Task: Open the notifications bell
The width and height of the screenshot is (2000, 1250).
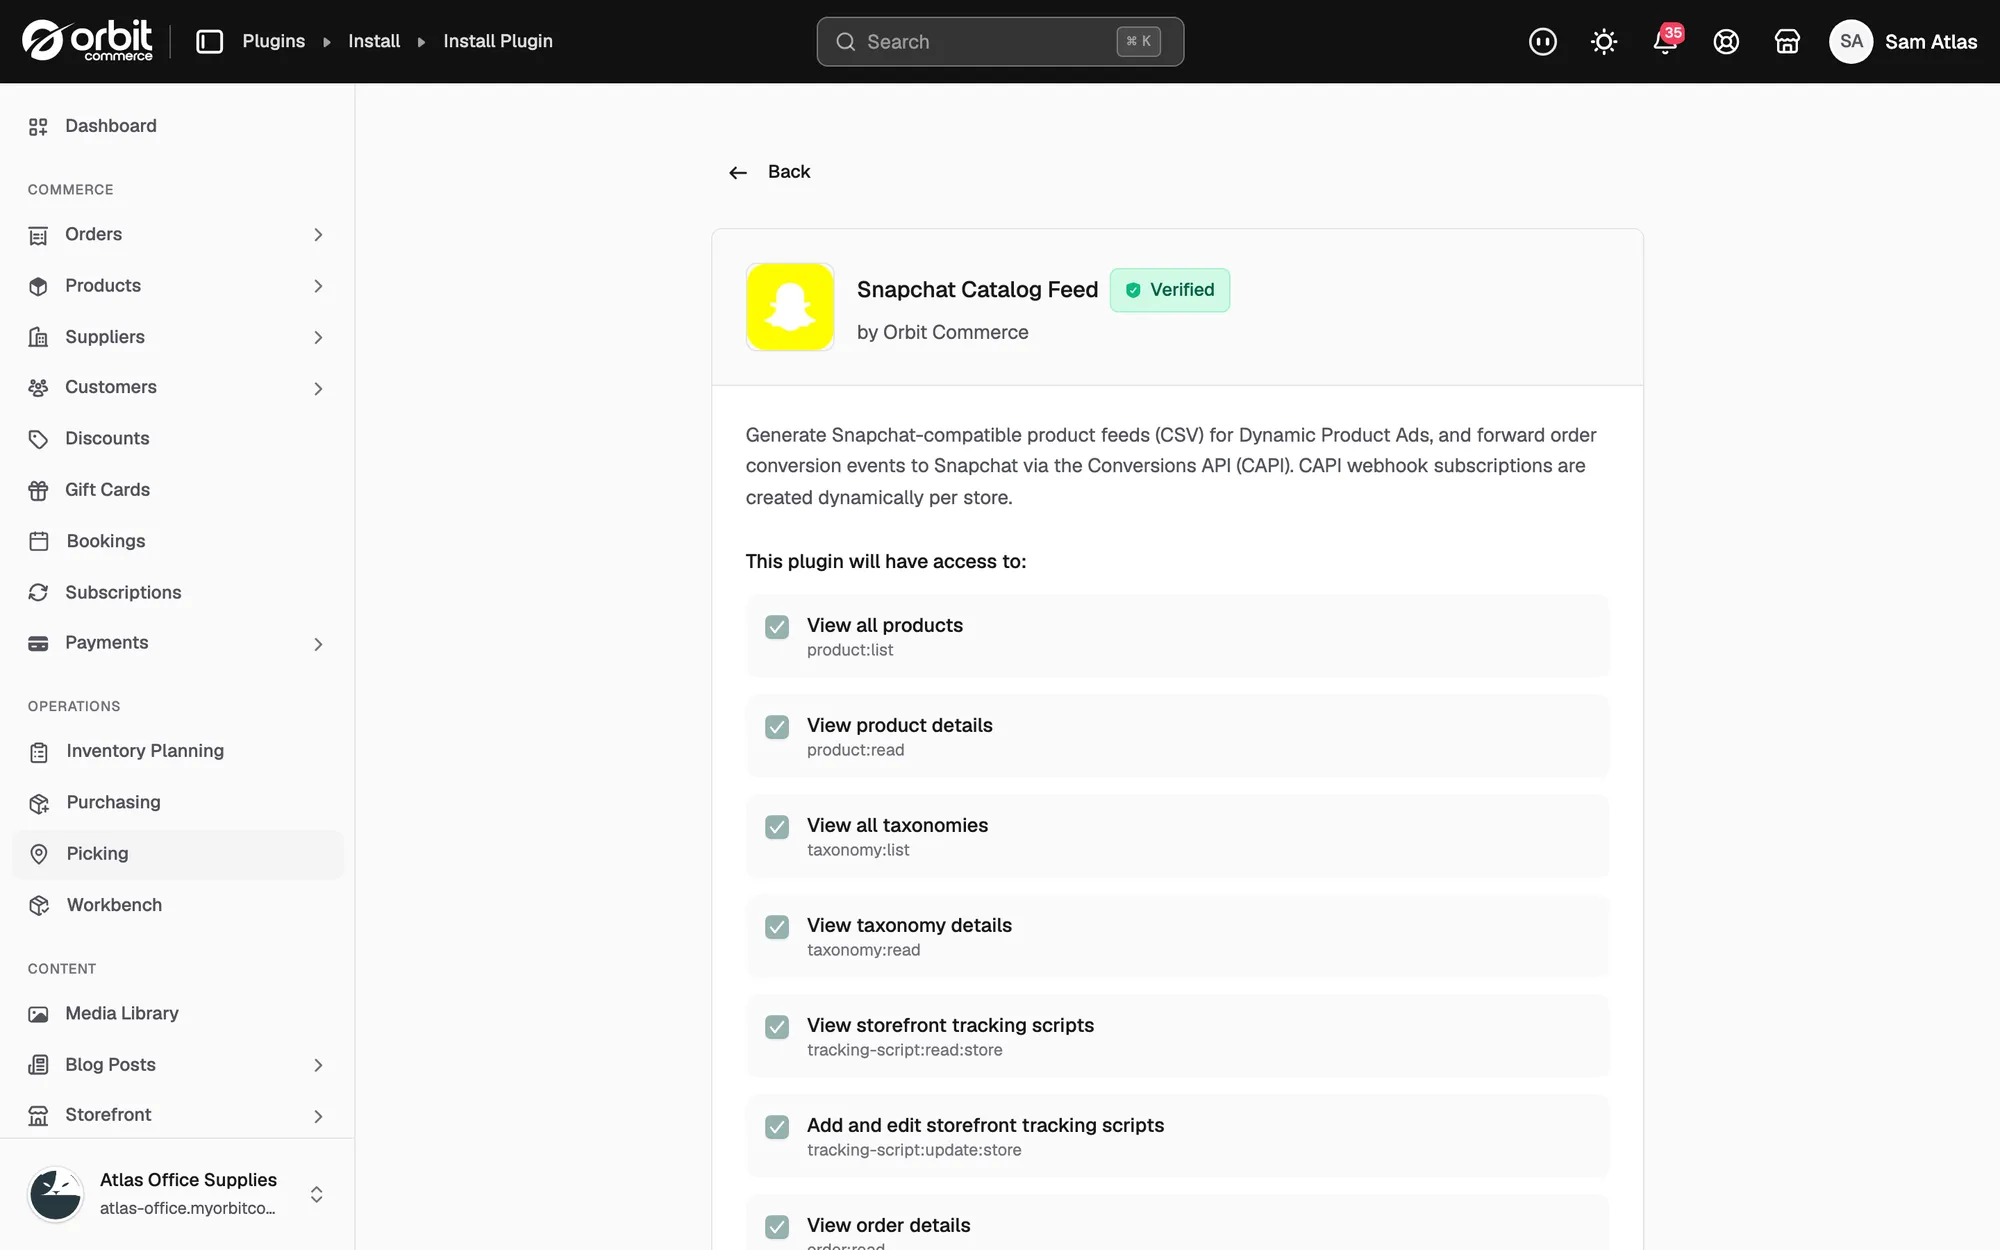Action: click(x=1665, y=41)
